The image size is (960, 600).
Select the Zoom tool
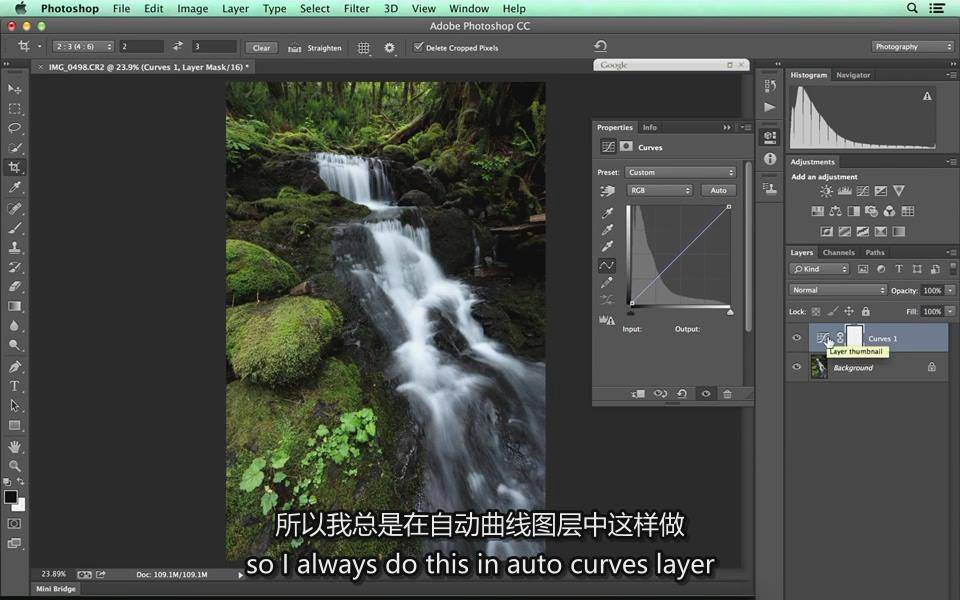[x=15, y=466]
